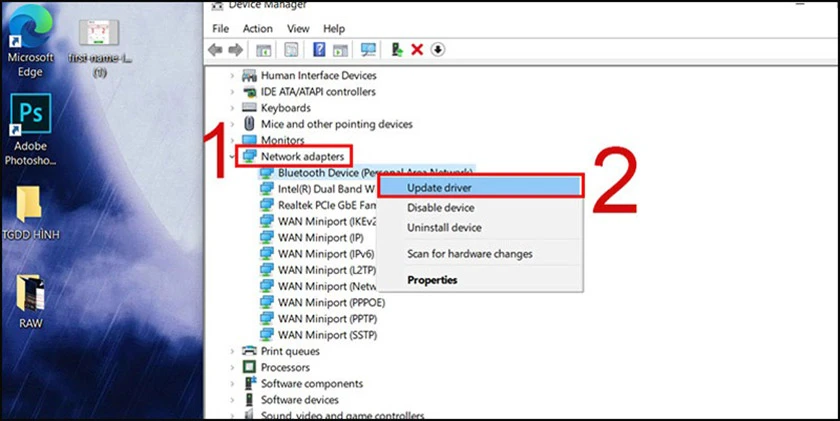
Task: Click the Back arrow toolbar icon
Action: pyautogui.click(x=215, y=50)
